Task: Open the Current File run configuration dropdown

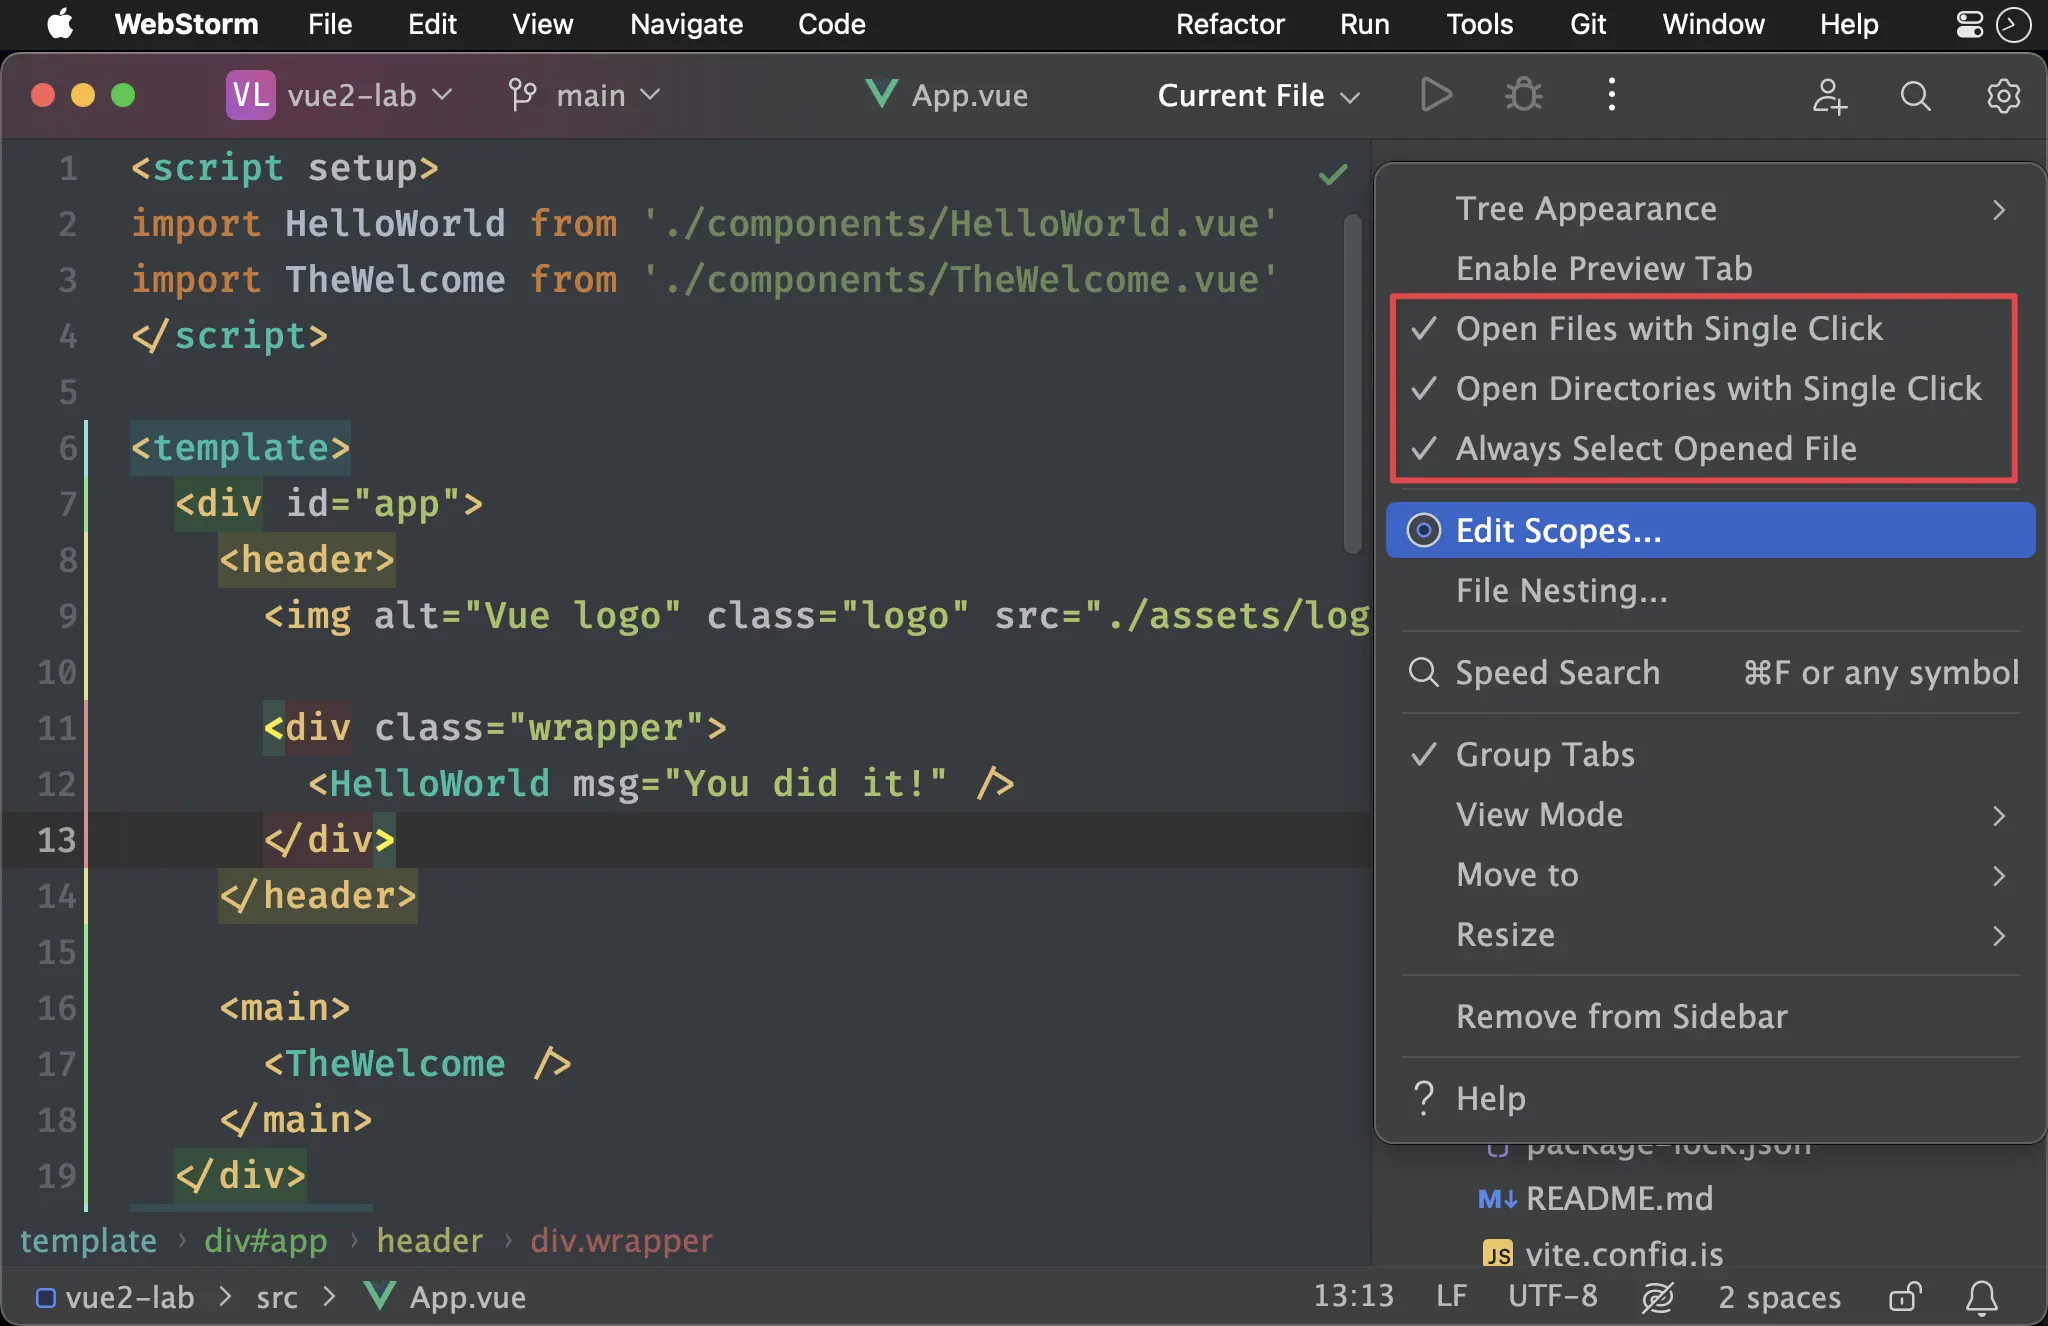Action: coord(1258,95)
